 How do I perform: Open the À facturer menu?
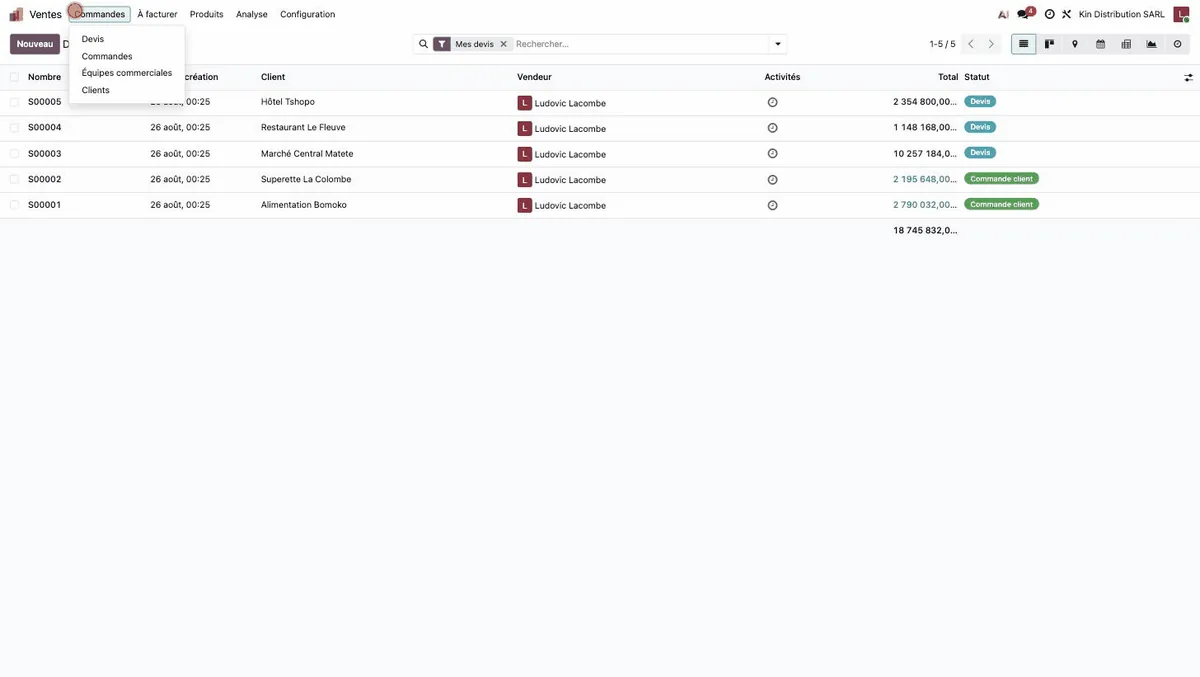[x=157, y=14]
